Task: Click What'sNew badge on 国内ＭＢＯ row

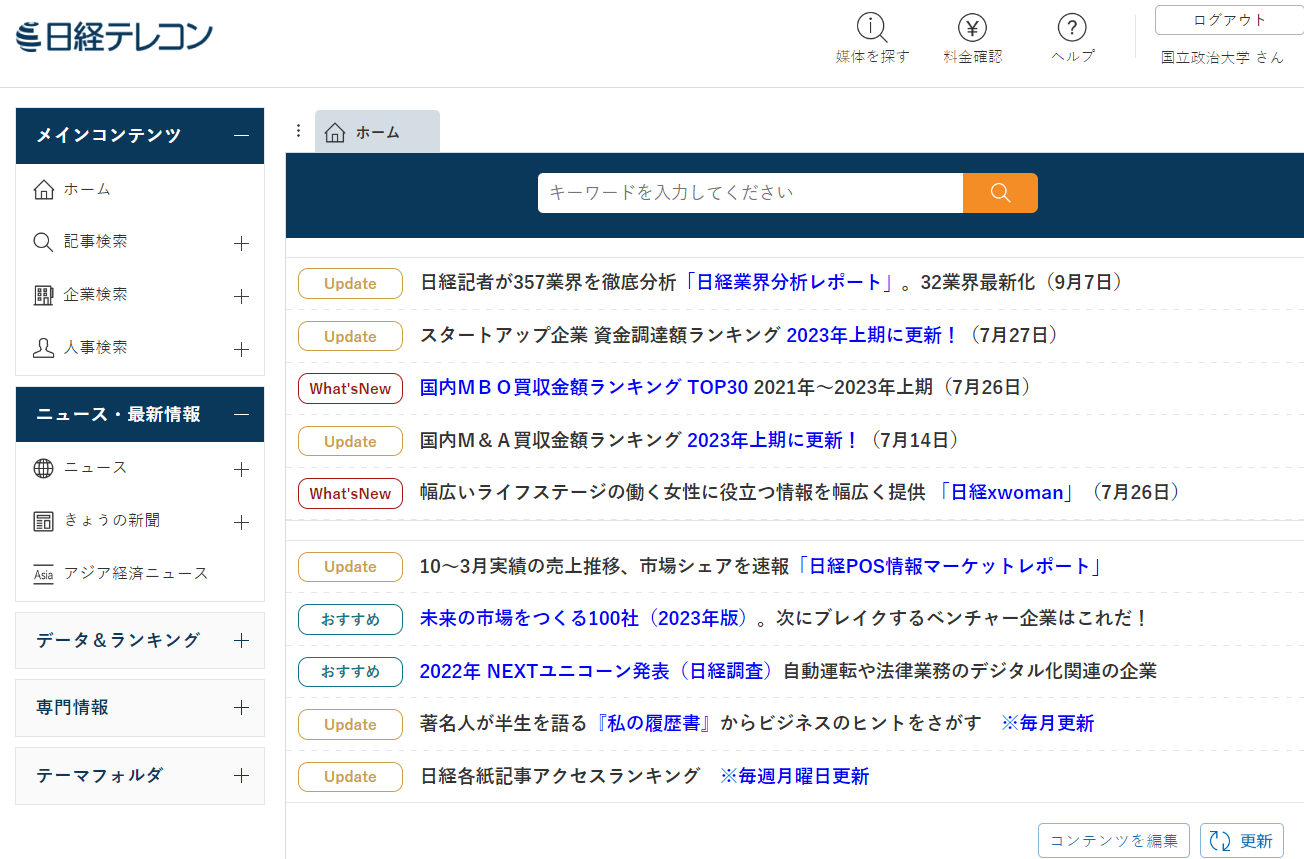Action: click(x=350, y=389)
